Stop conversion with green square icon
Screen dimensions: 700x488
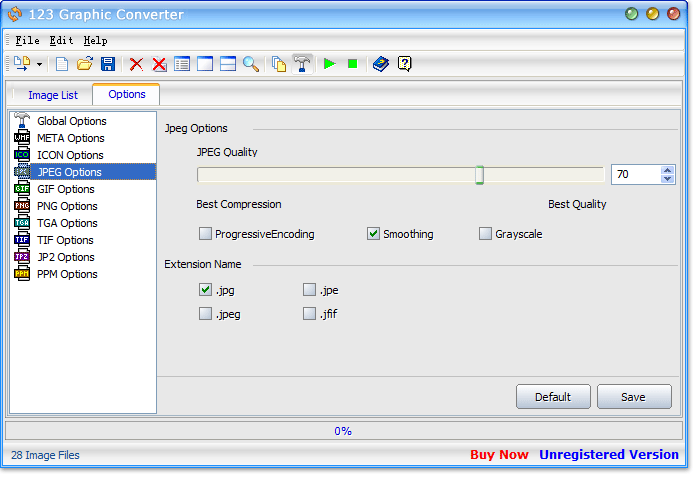[353, 64]
